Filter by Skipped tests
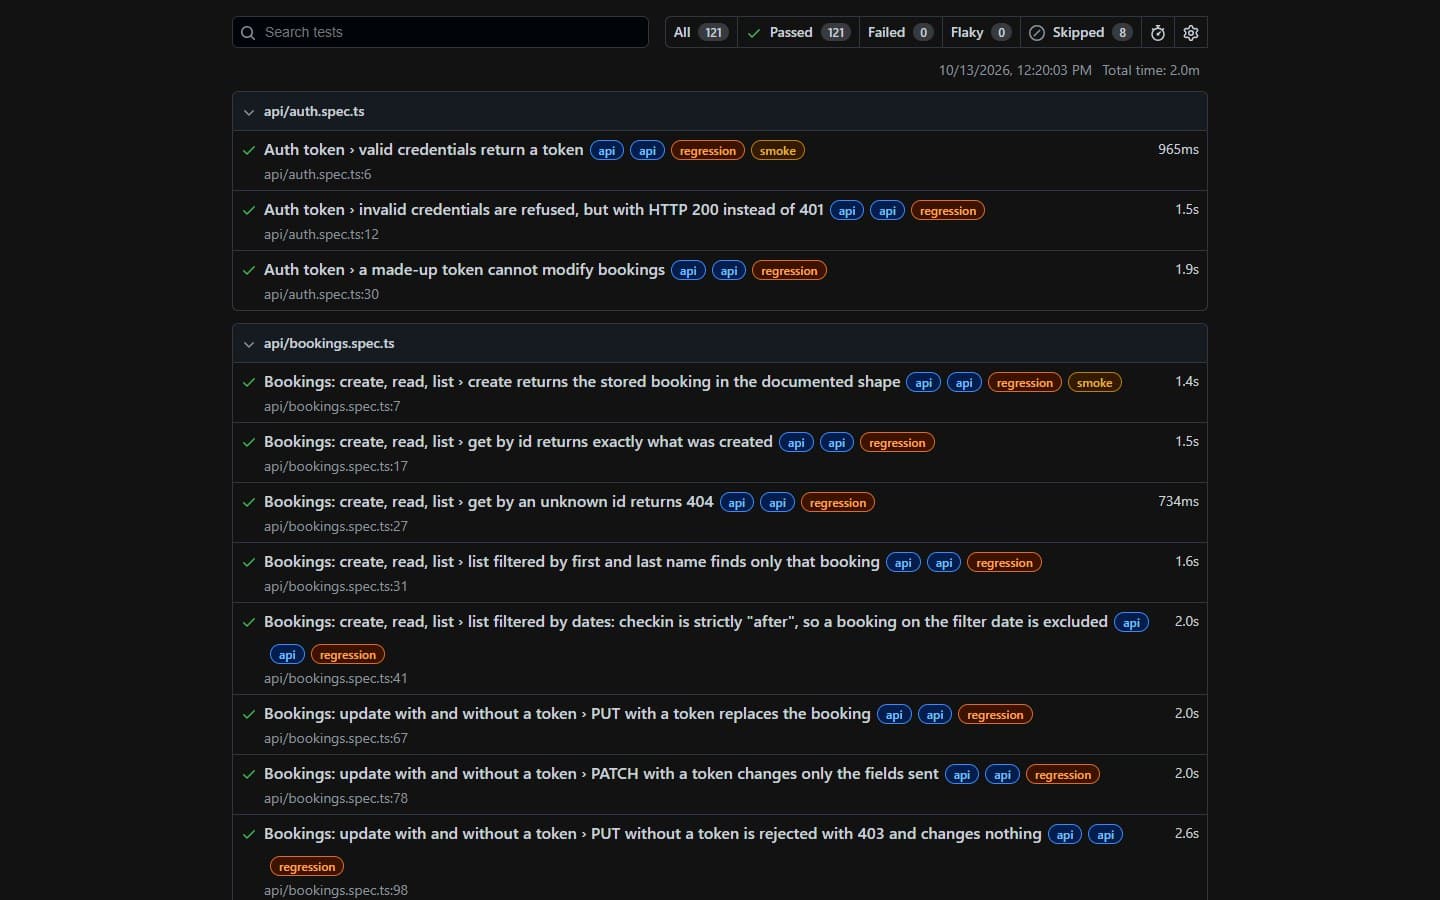1440x900 pixels. (1081, 32)
